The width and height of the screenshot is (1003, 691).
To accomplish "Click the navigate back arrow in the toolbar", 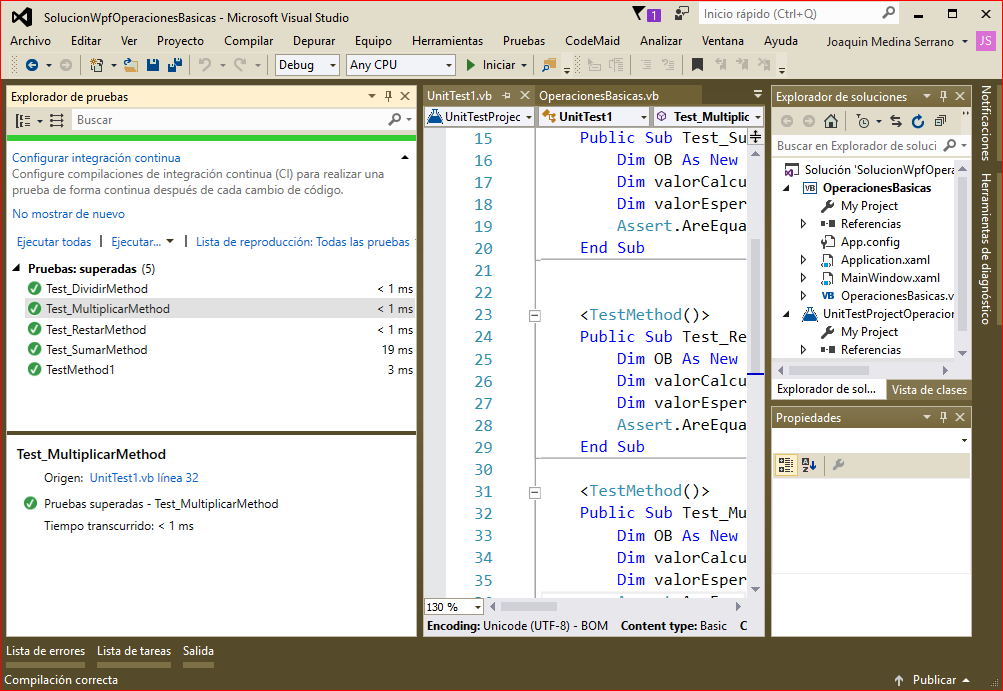I will tap(31, 65).
